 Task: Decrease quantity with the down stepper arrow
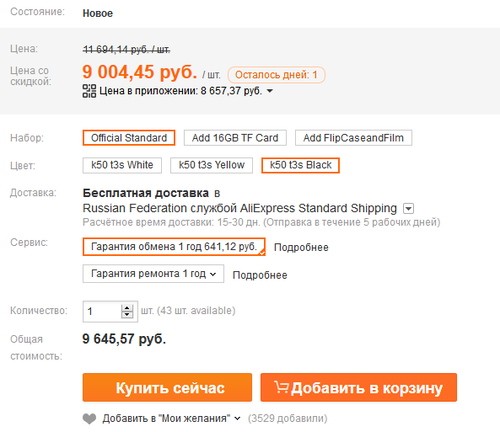coord(127,315)
